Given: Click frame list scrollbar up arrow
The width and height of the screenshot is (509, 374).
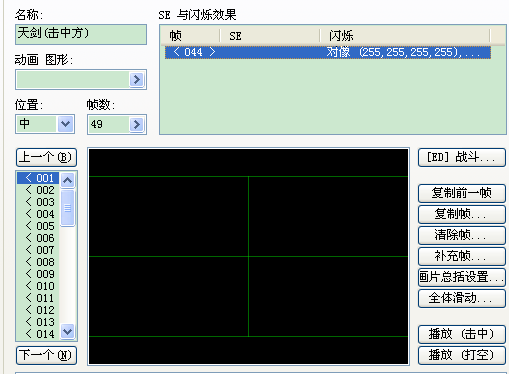Looking at the screenshot, I should click(x=68, y=180).
